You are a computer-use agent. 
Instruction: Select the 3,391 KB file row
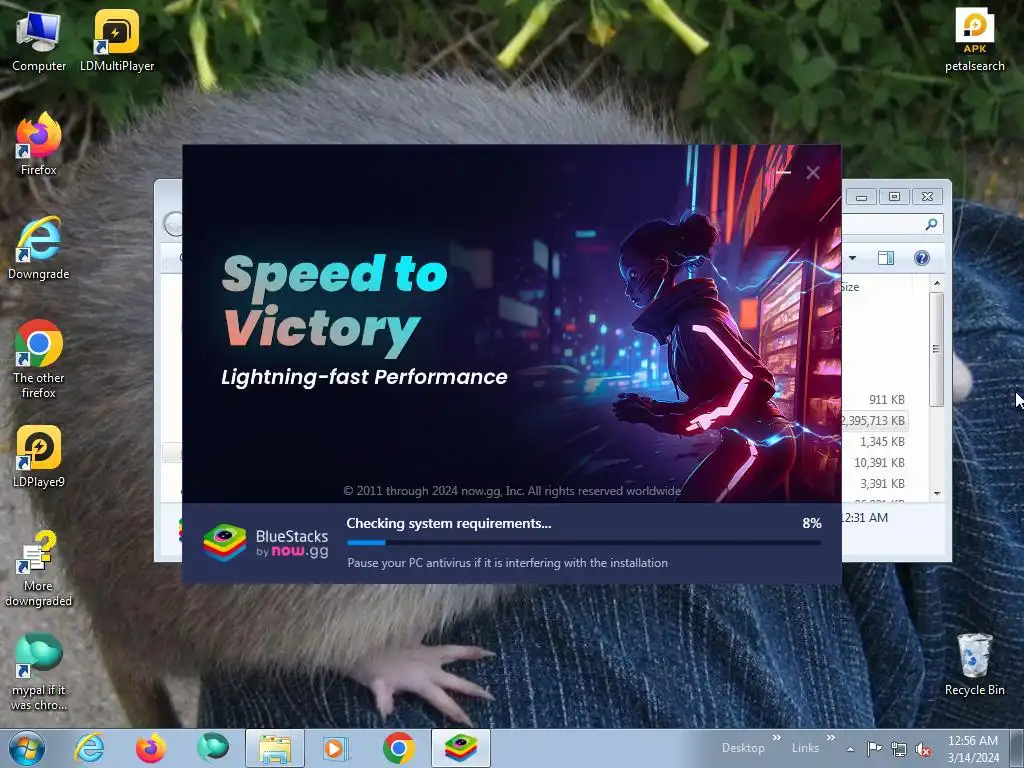874,483
